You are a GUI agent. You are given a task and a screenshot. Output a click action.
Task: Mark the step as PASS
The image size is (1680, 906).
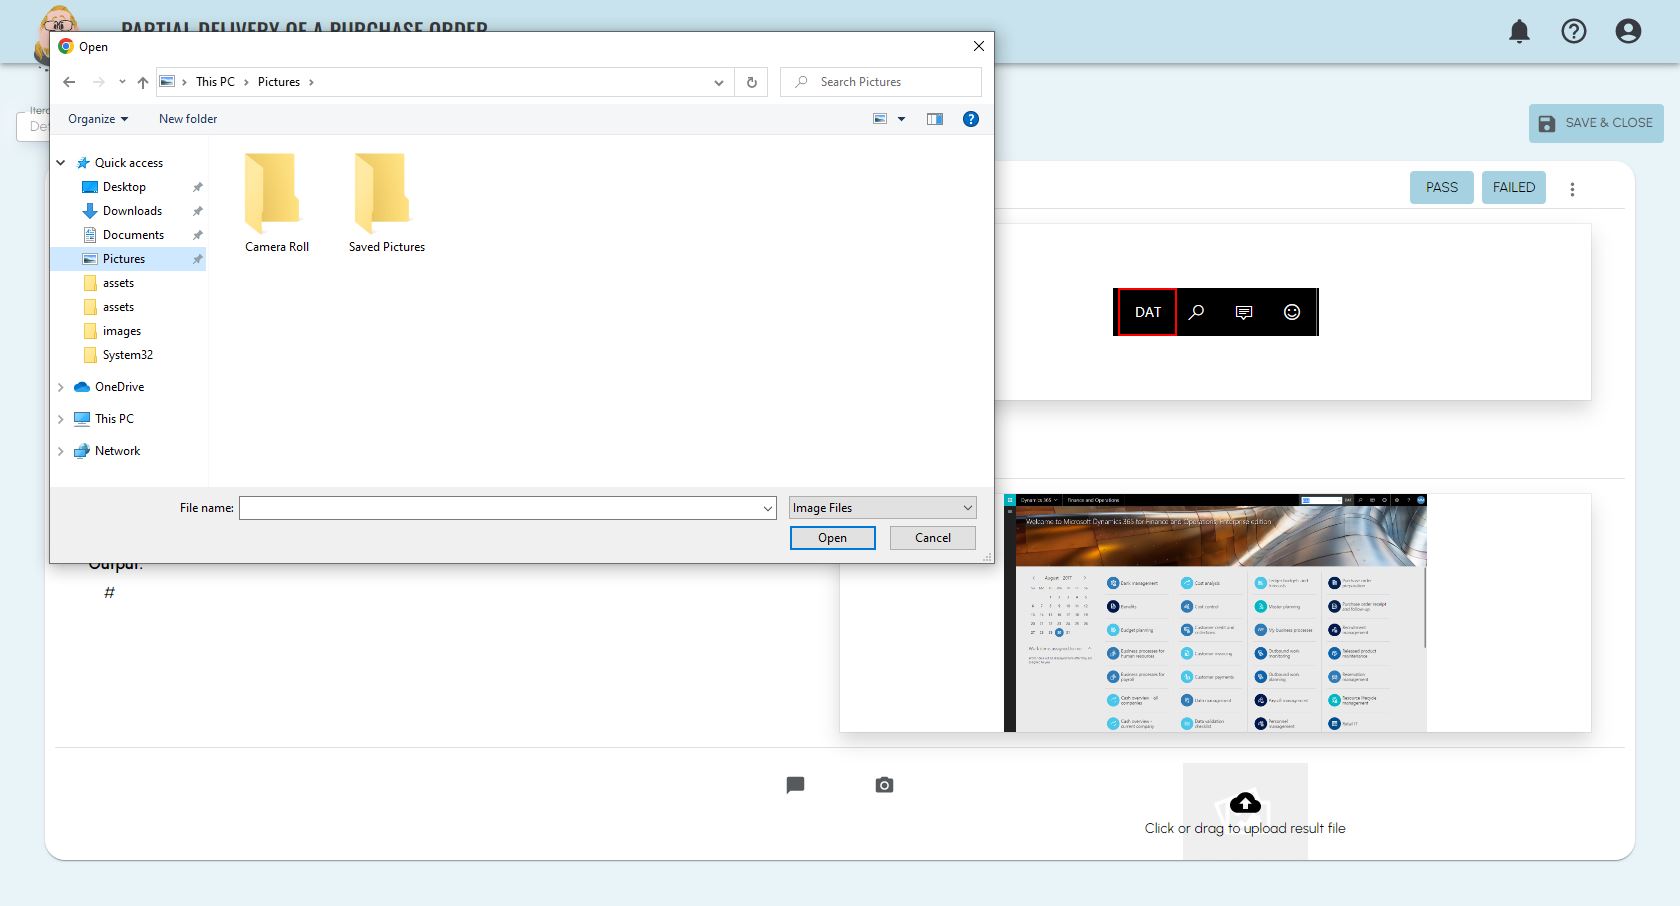1441,187
